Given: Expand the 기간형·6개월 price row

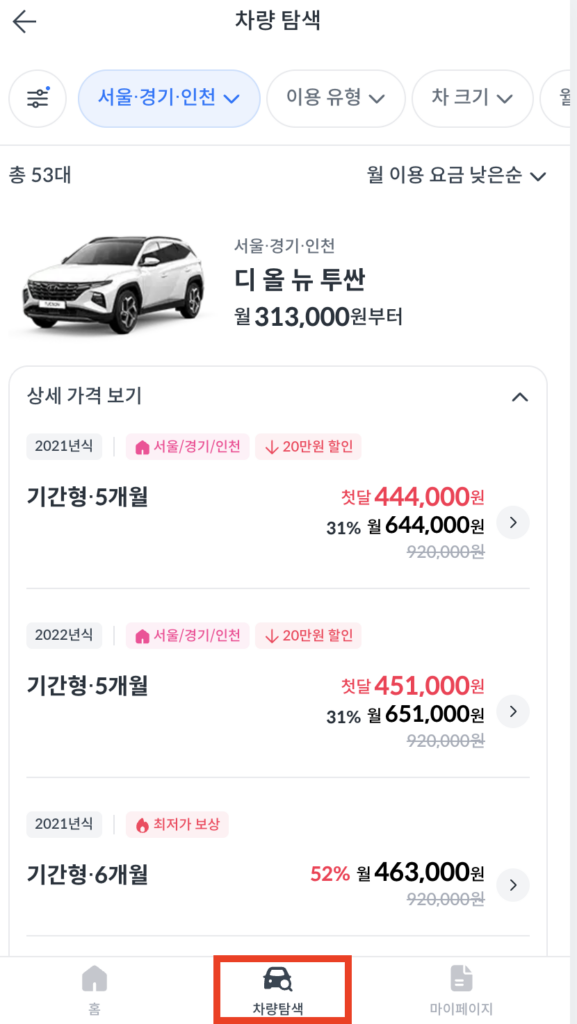Looking at the screenshot, I should coord(512,885).
